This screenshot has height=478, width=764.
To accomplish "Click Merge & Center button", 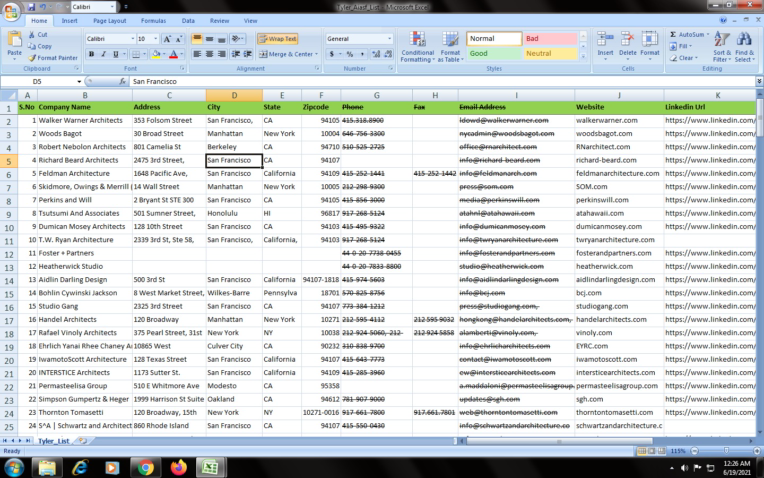I will point(286,54).
